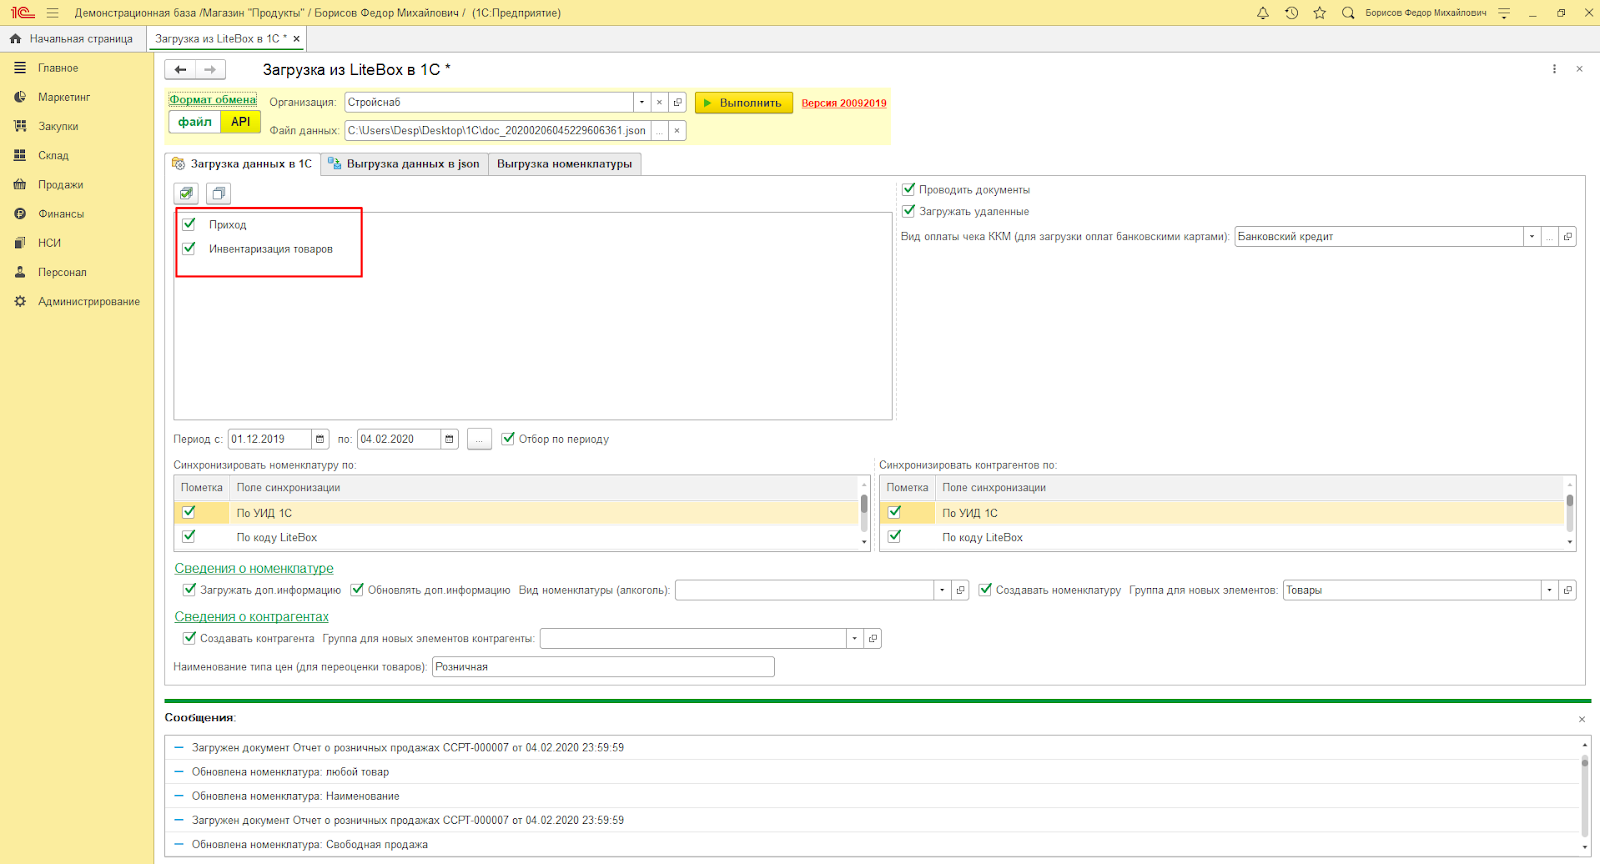Open the Организация field's open-form icon
The height and width of the screenshot is (864, 1600).
677,102
